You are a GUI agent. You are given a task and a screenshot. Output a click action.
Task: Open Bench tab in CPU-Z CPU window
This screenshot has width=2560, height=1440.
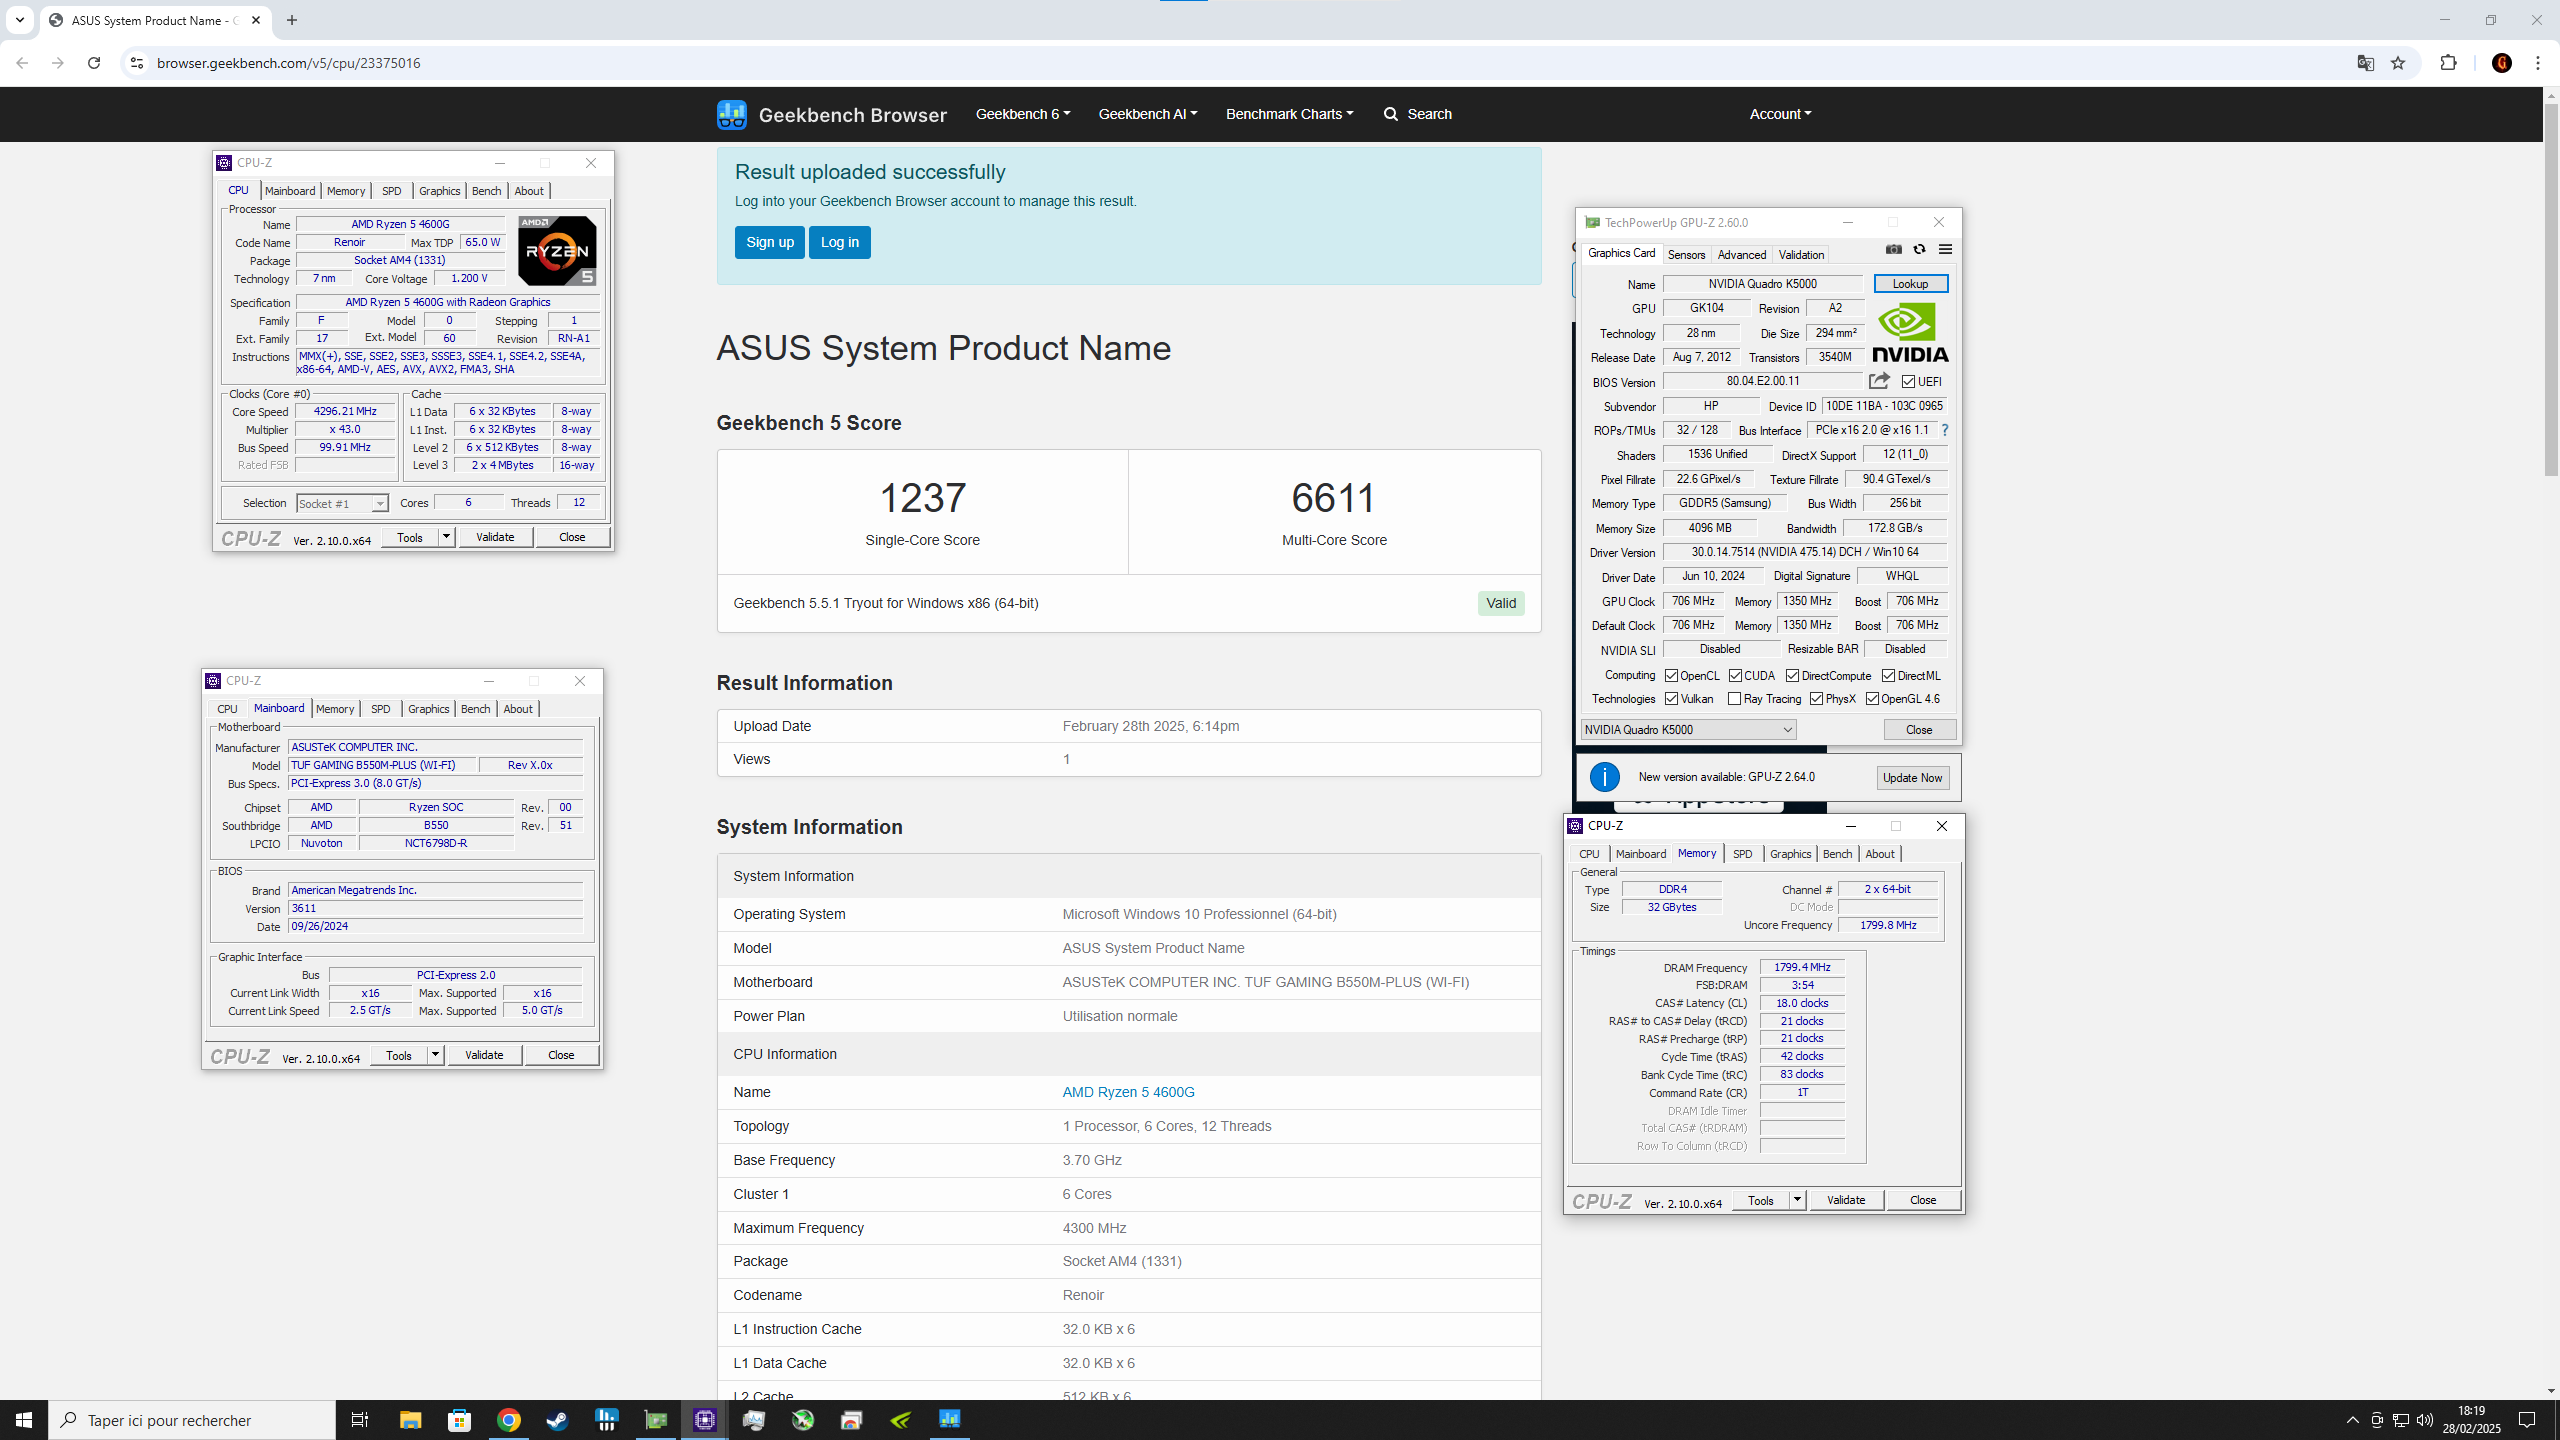486,191
